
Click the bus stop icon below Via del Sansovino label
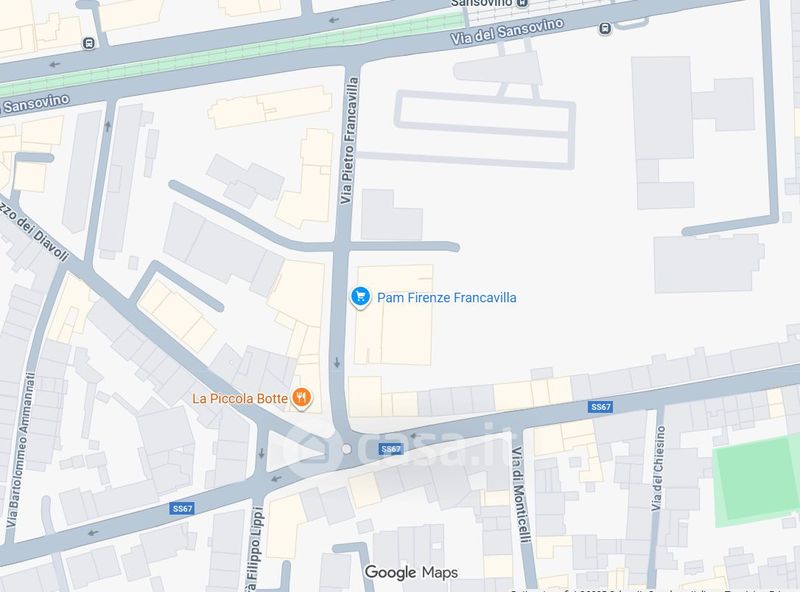click(x=605, y=29)
